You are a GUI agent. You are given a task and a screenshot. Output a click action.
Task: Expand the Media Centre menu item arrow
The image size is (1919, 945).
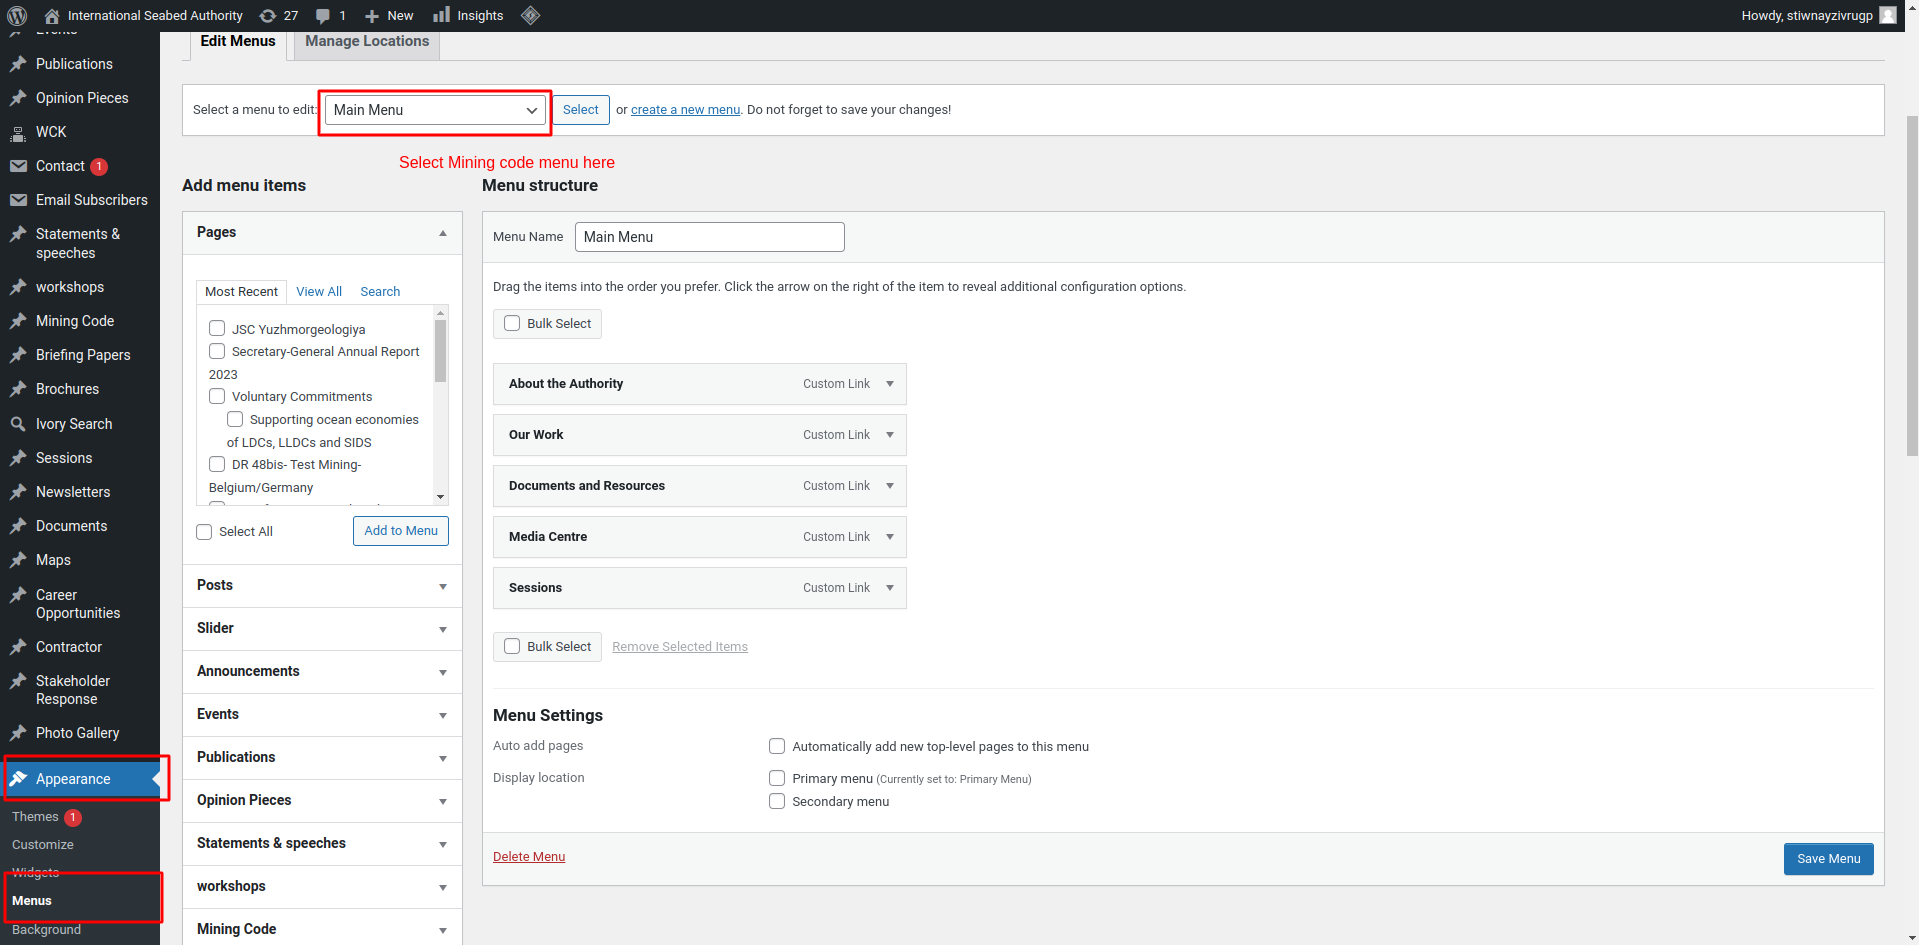(x=890, y=537)
